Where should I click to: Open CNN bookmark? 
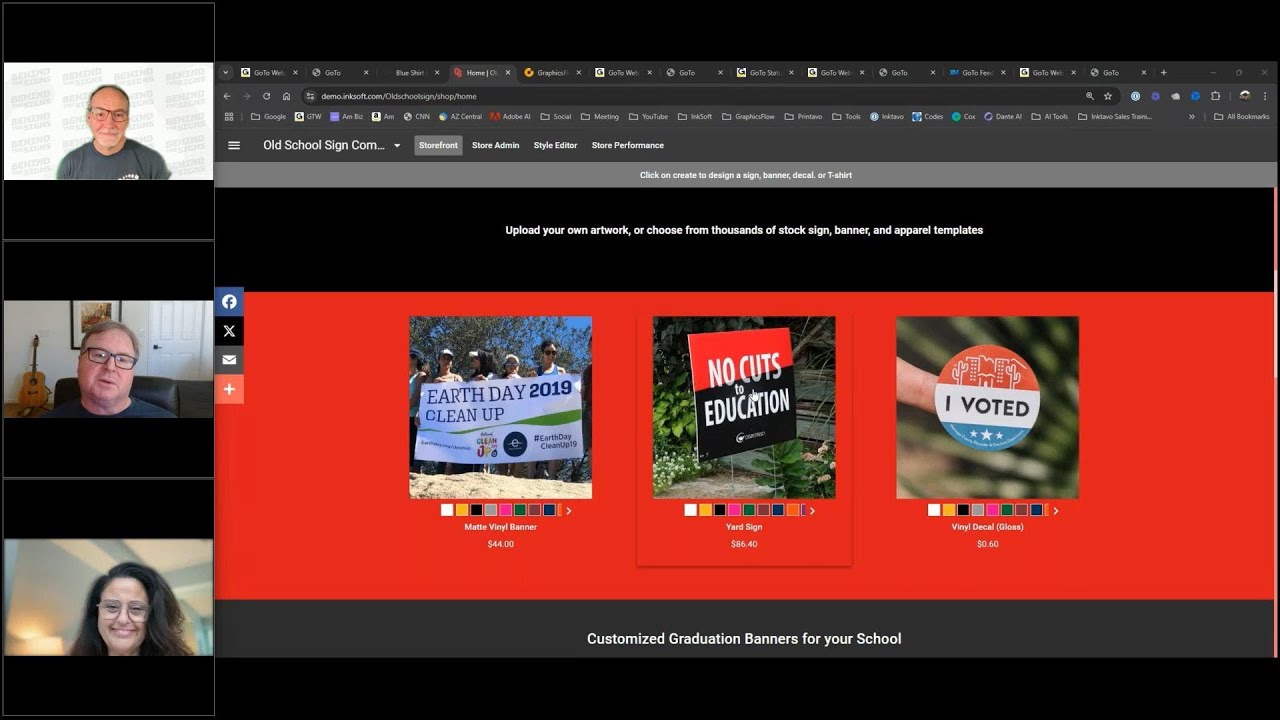click(x=416, y=116)
